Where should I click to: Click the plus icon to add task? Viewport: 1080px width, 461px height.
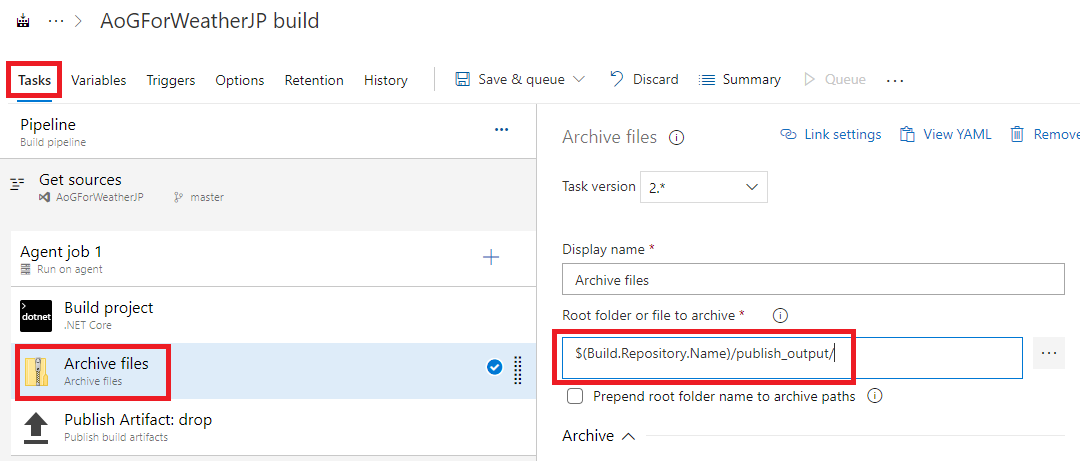point(490,258)
